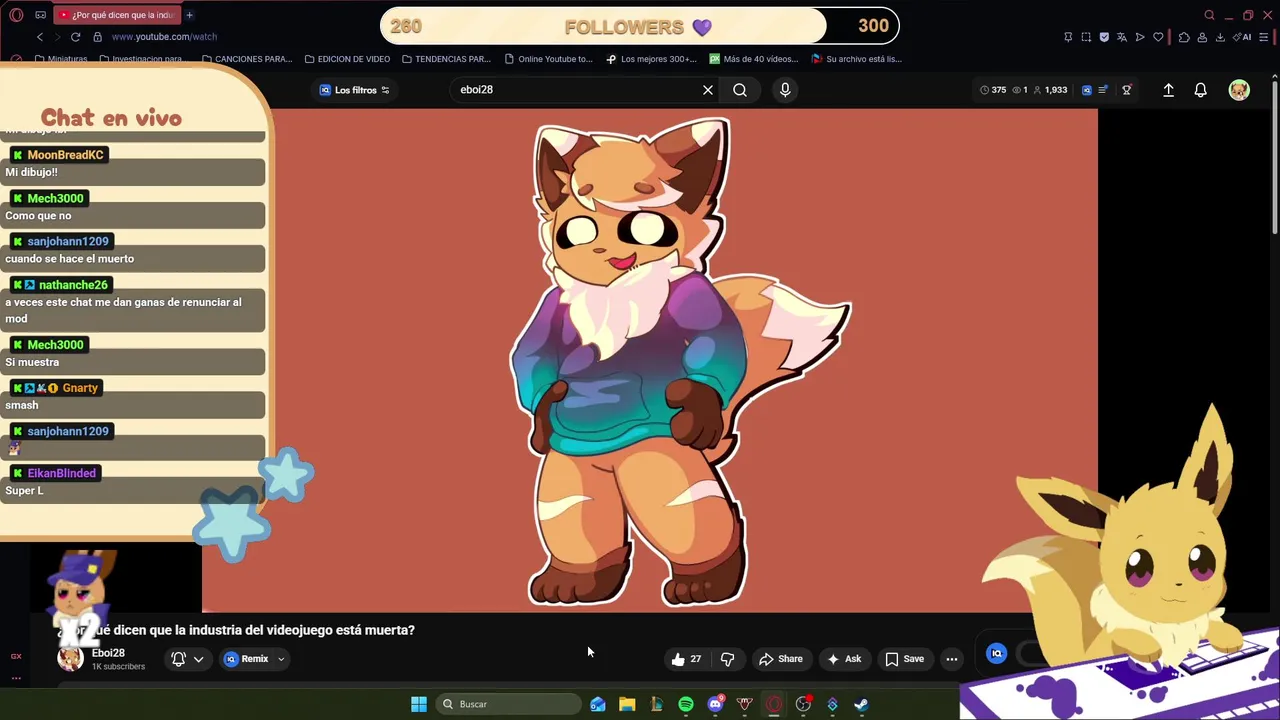Click the Ask button
The image size is (1280, 720).
[x=844, y=659]
